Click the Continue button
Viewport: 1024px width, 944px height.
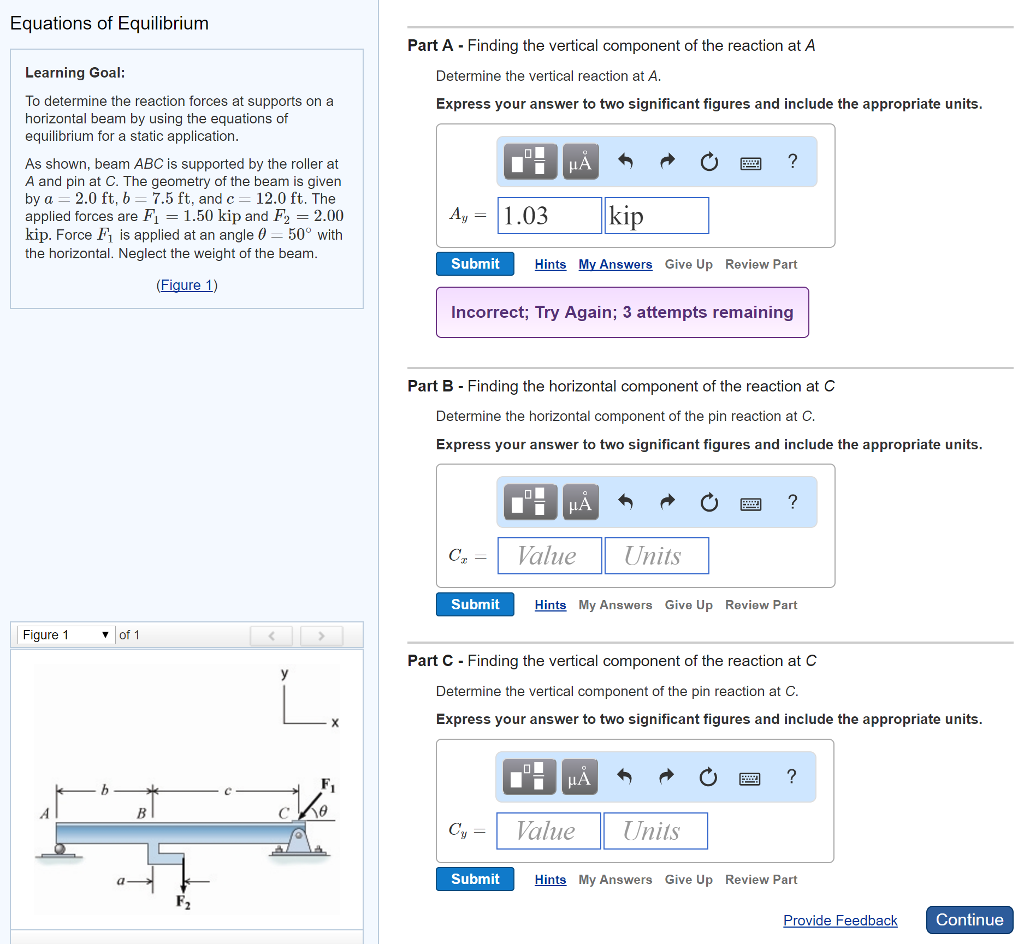coord(969,919)
